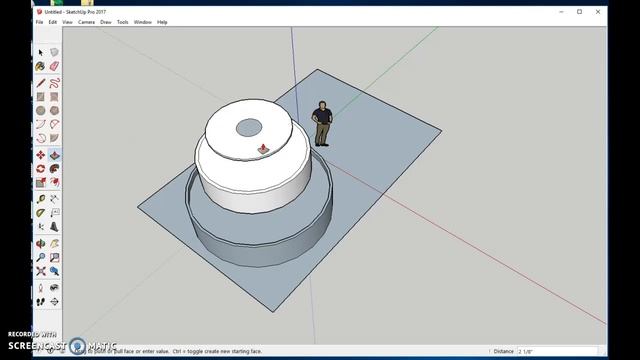This screenshot has width=640, height=360.
Task: Minimize the SketchUp window
Action: (x=561, y=12)
